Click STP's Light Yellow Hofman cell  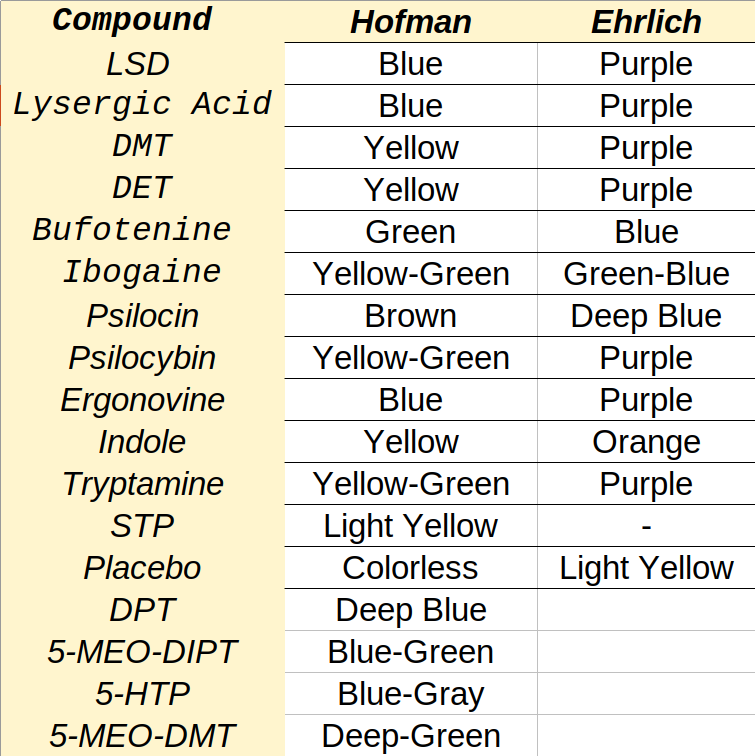point(411,526)
